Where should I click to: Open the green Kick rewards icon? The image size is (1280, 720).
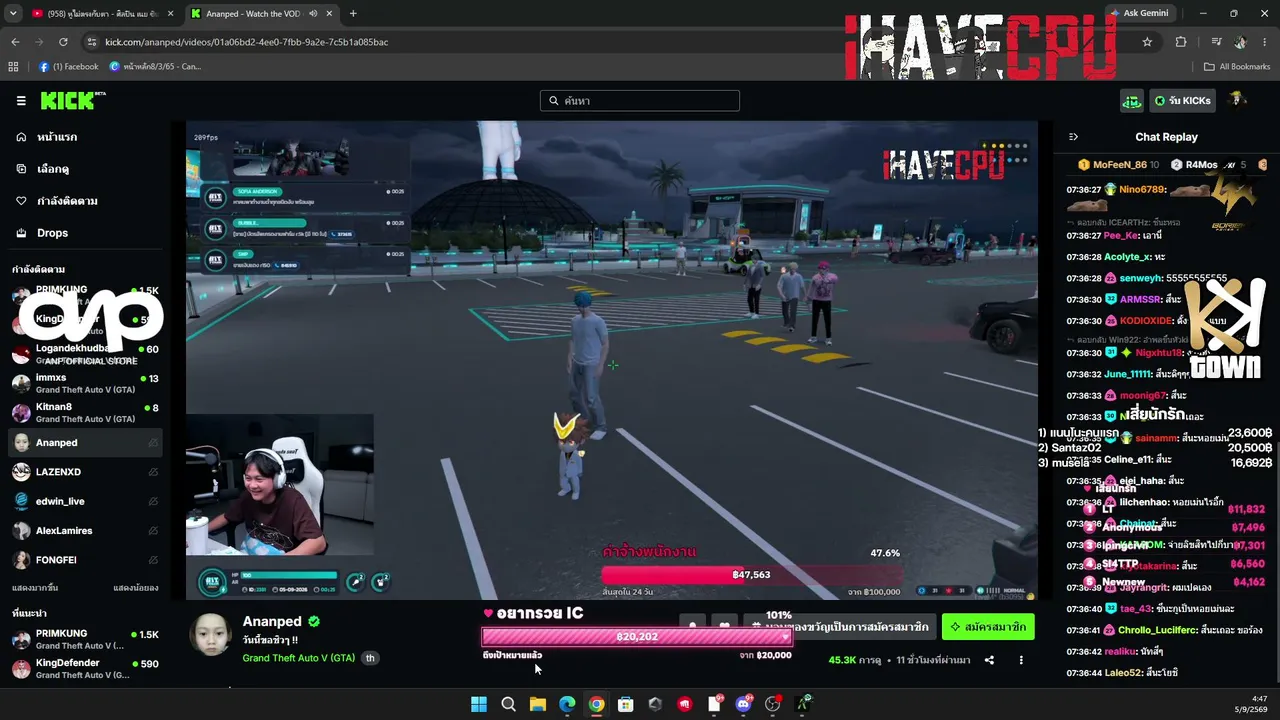point(1132,101)
